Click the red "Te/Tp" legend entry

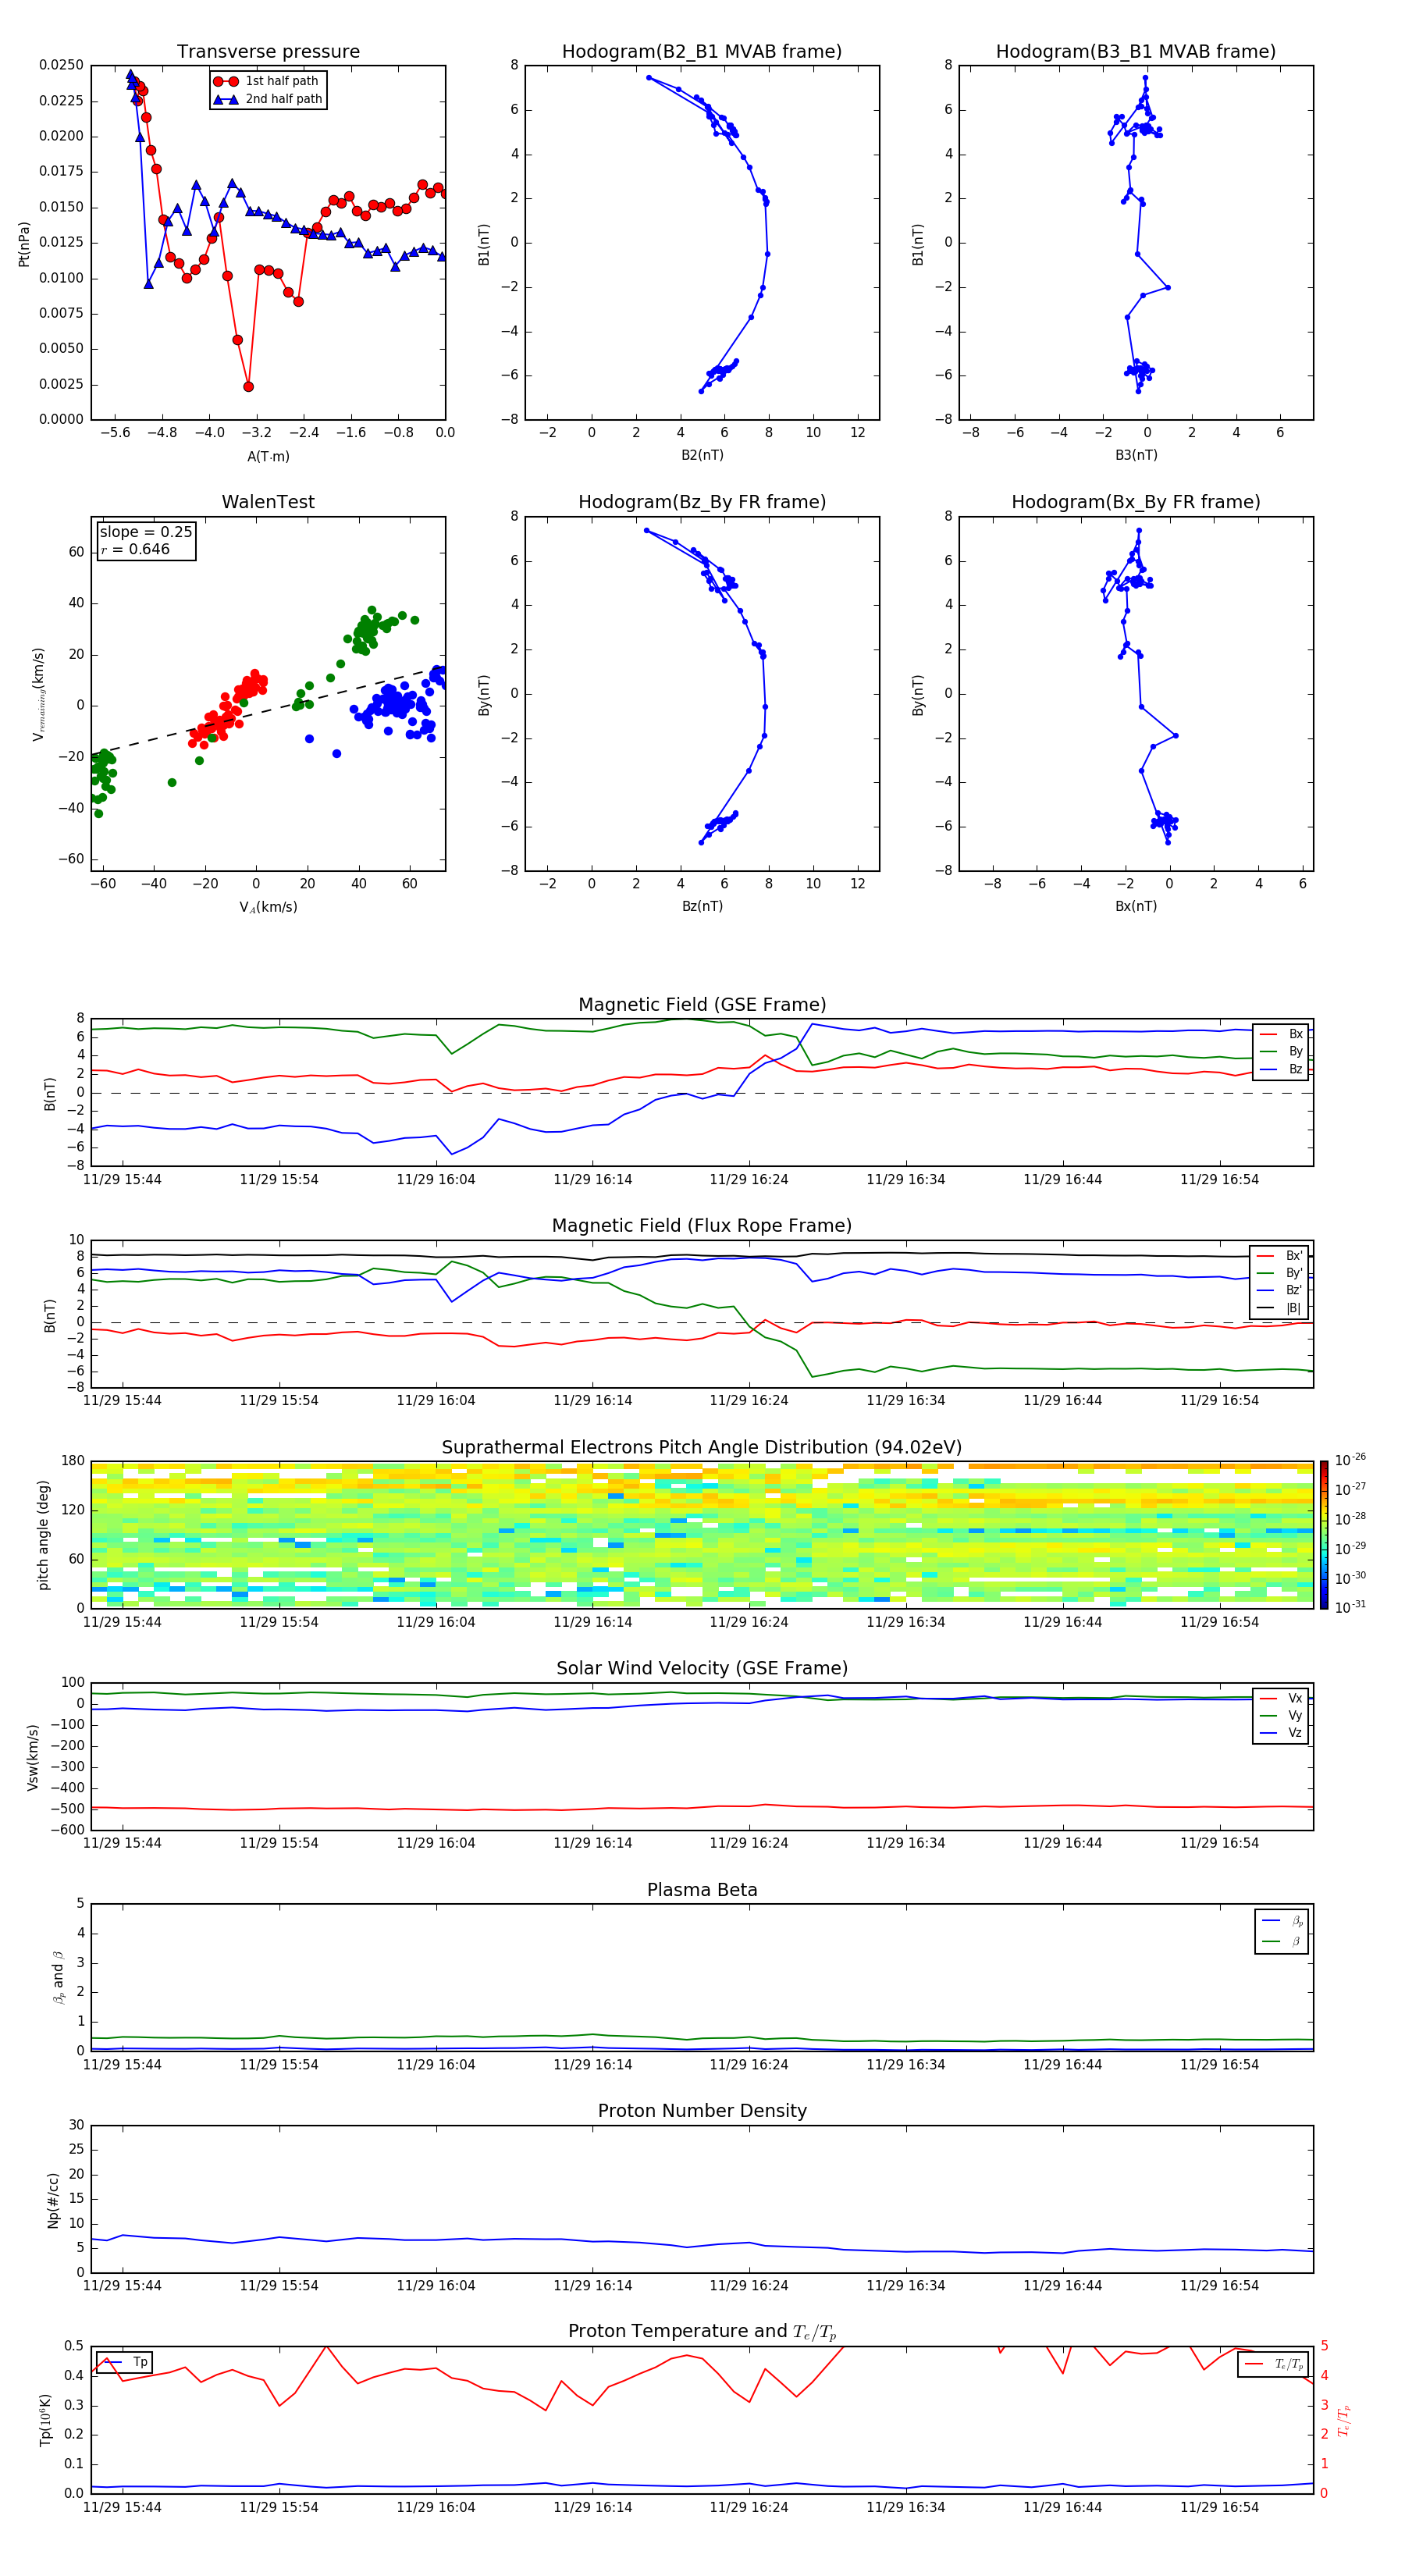1274,2365
